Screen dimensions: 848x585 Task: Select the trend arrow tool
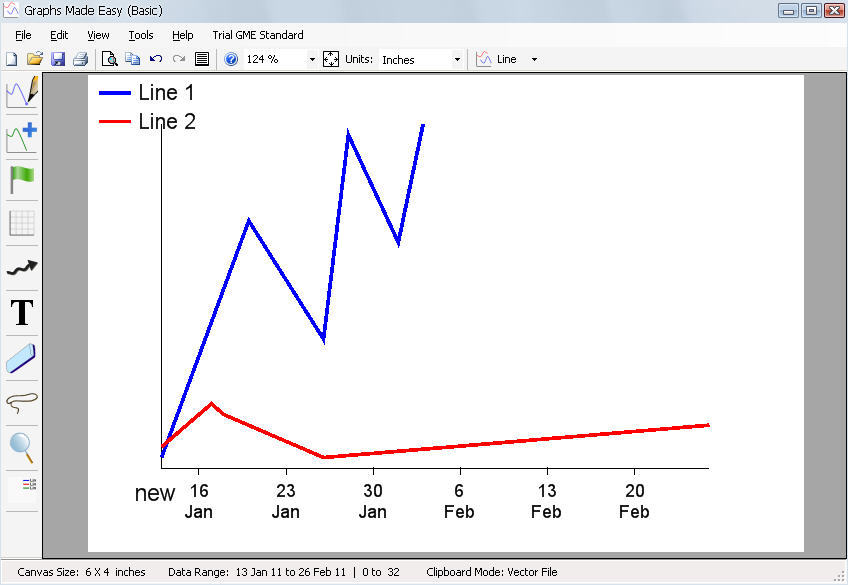click(x=20, y=266)
